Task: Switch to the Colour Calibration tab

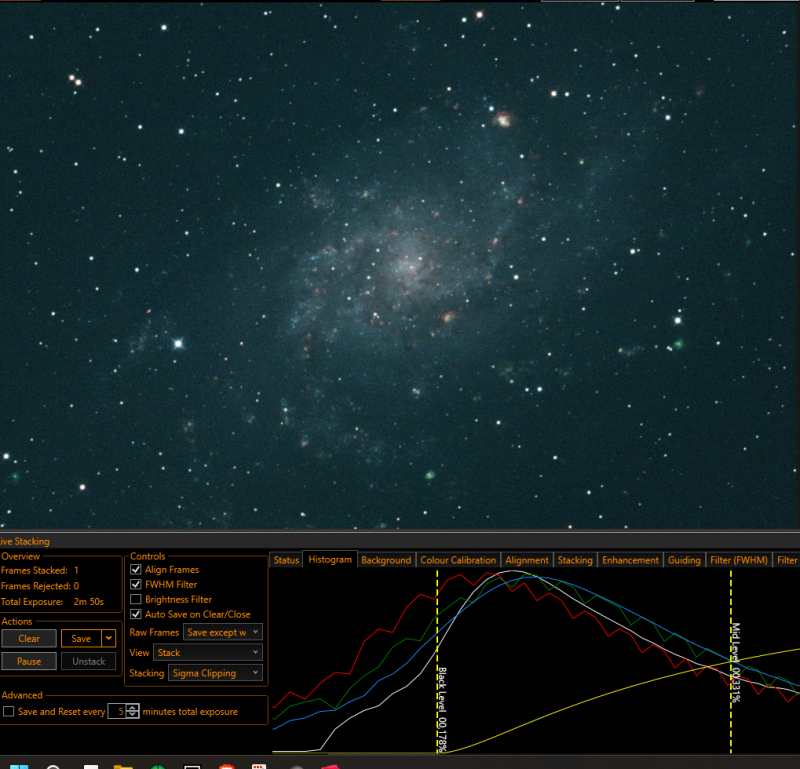Action: (x=457, y=561)
